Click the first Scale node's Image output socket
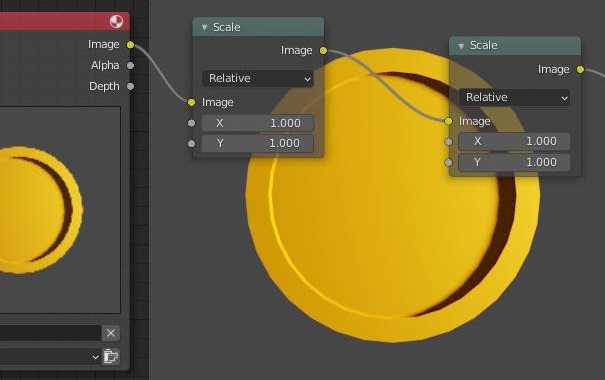The height and width of the screenshot is (380, 605). (323, 51)
